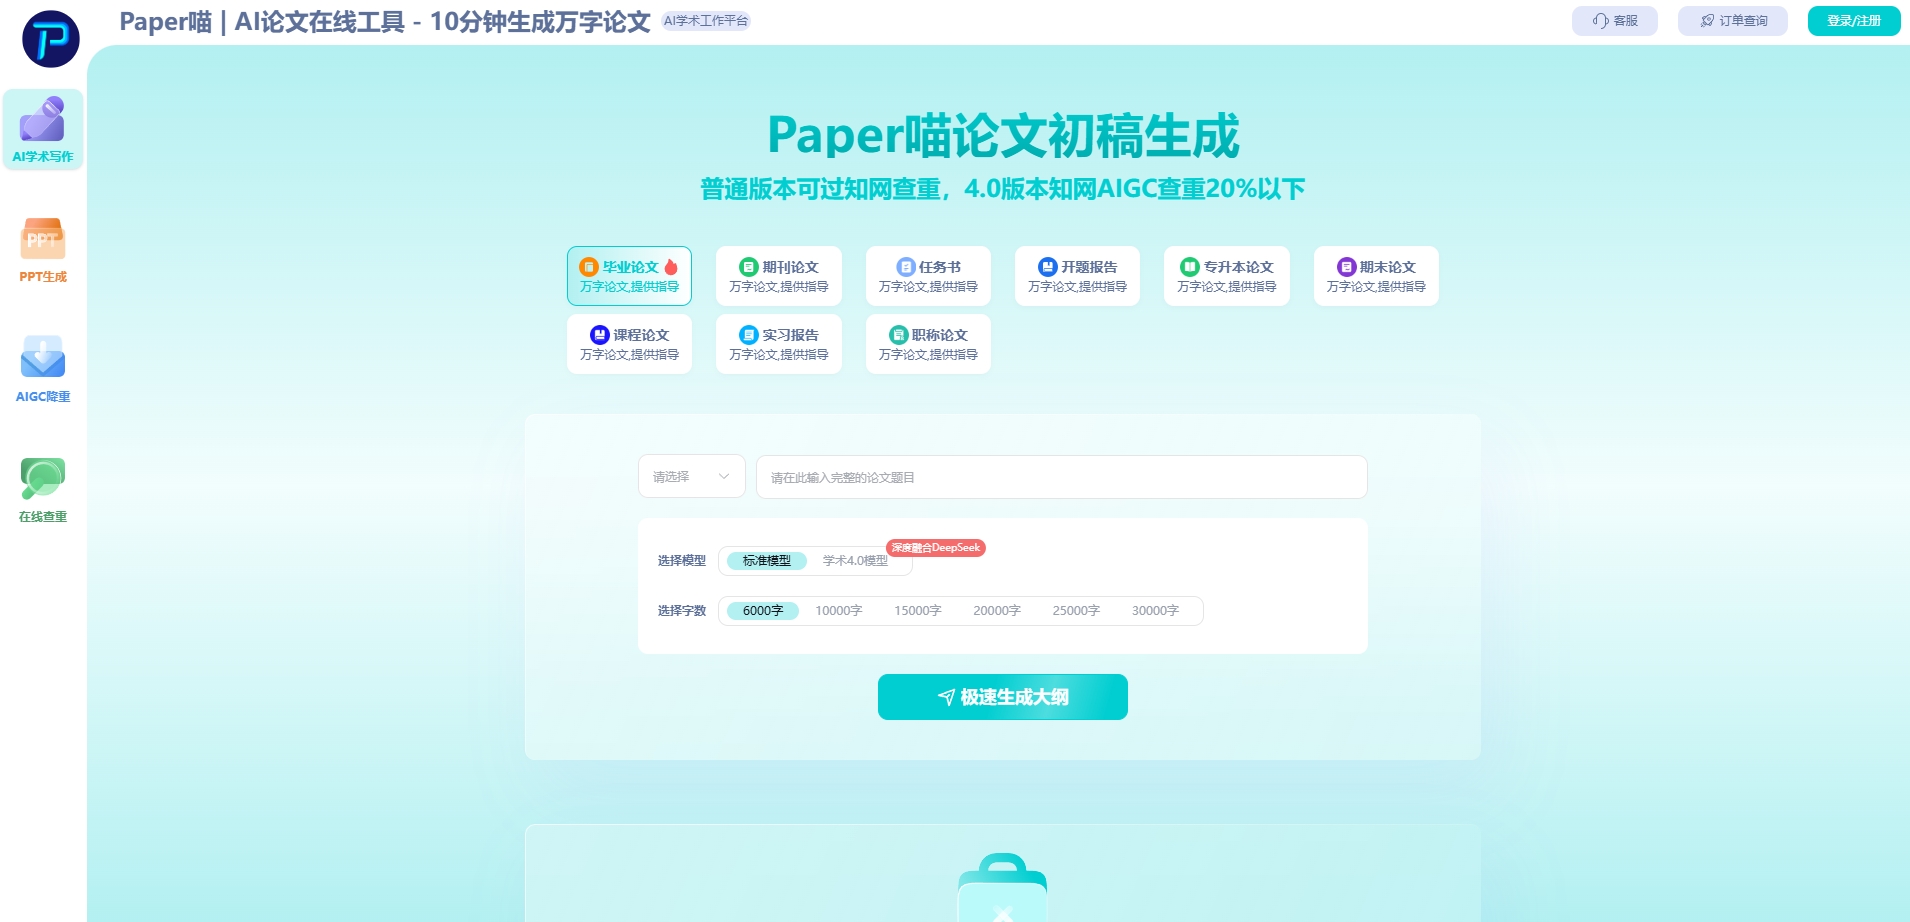Click the green 期刊论文 icon
Viewport: 1910px width, 922px height.
(749, 267)
